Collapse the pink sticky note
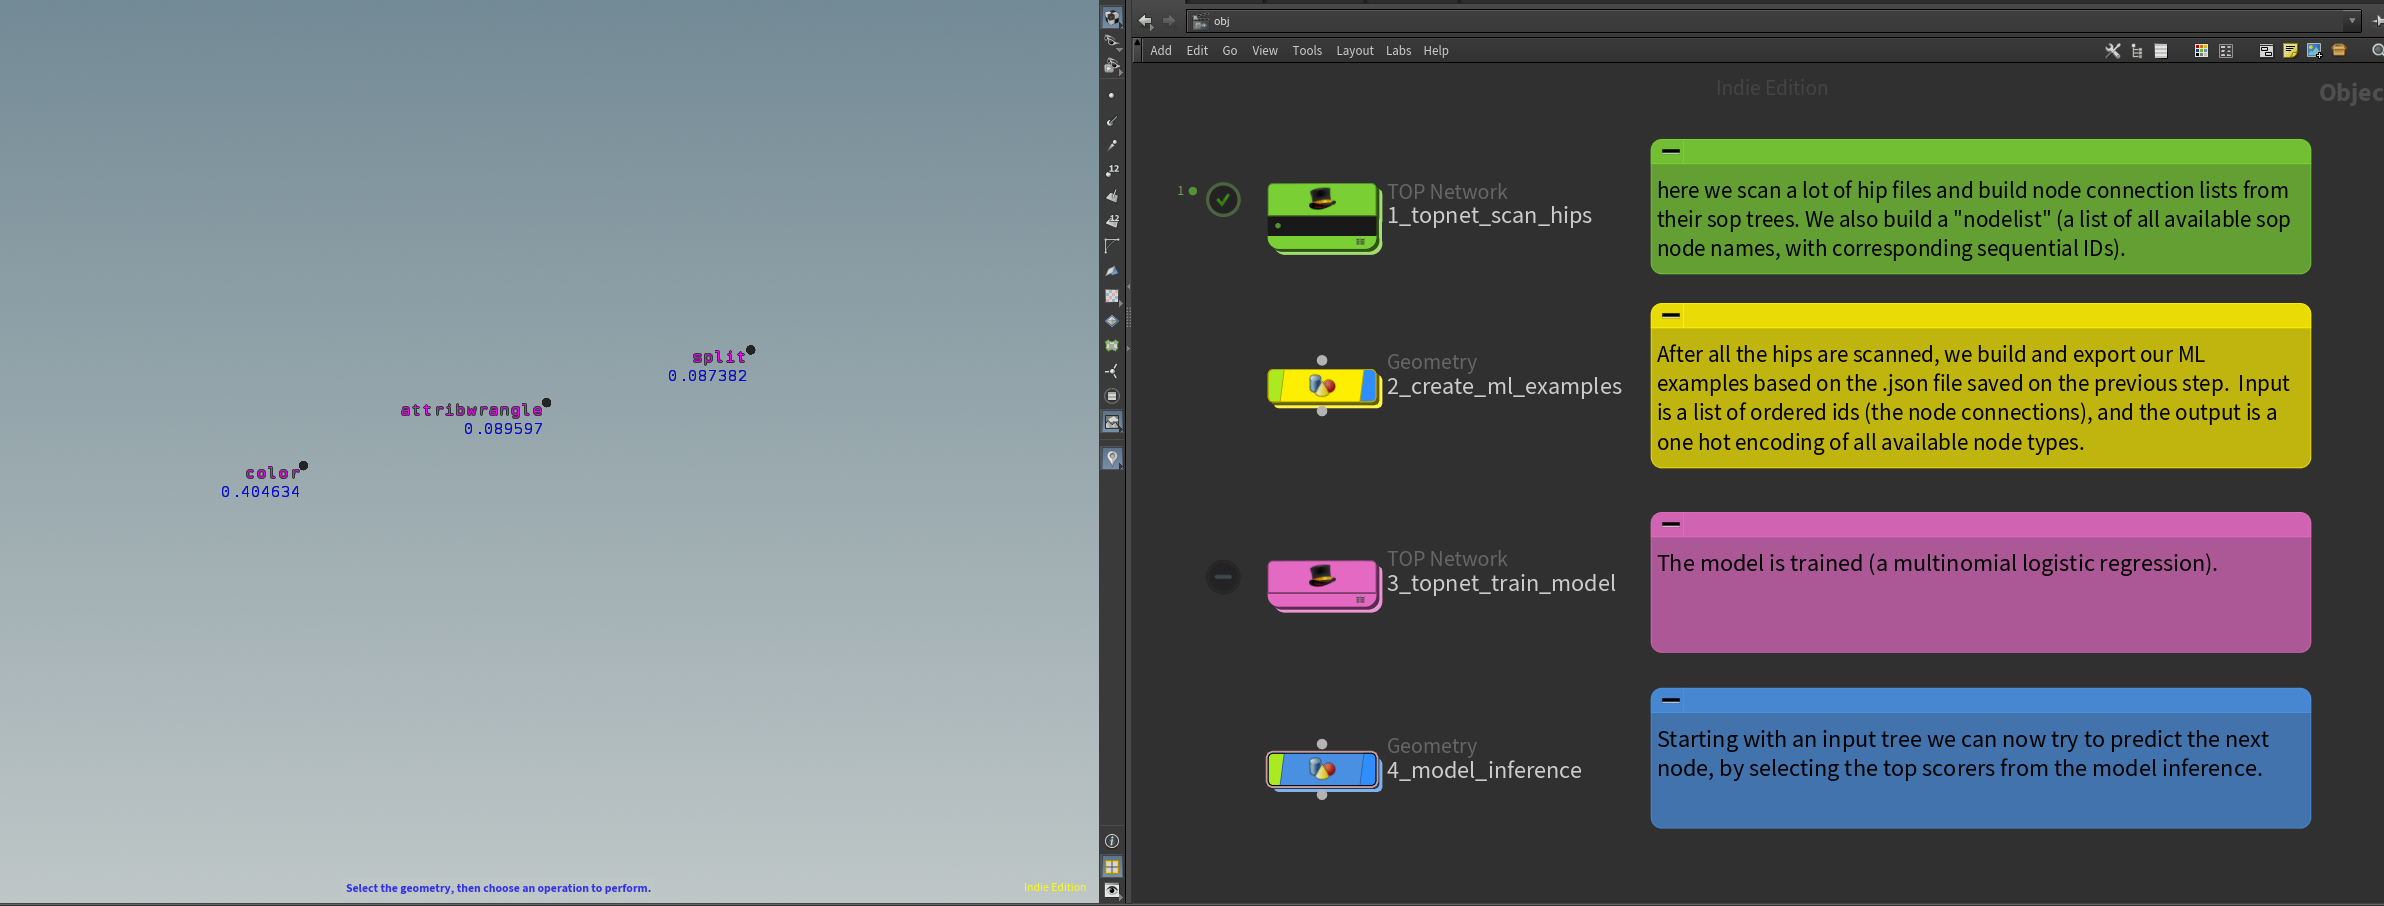The image size is (2384, 906). (1670, 524)
